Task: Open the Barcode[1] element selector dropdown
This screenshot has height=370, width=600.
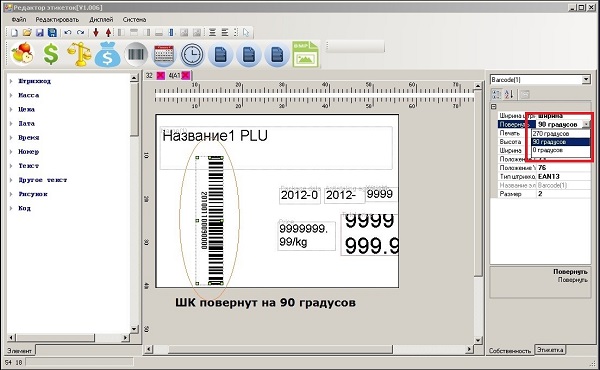Action: [x=586, y=80]
